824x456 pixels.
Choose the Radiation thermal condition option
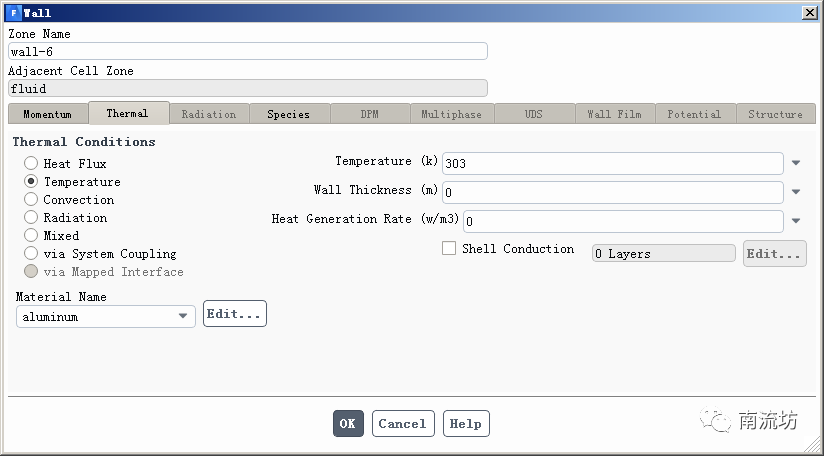click(32, 218)
